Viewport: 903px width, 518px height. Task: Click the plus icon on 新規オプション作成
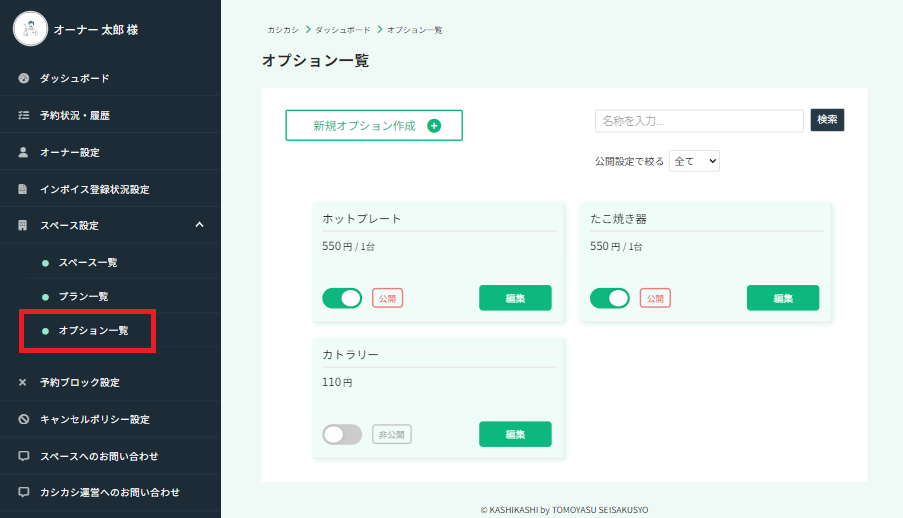pos(434,126)
